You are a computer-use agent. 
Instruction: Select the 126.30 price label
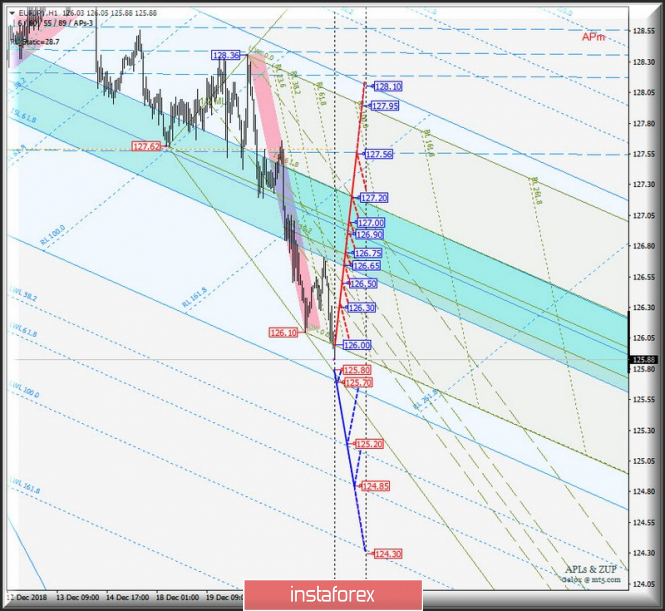(361, 308)
